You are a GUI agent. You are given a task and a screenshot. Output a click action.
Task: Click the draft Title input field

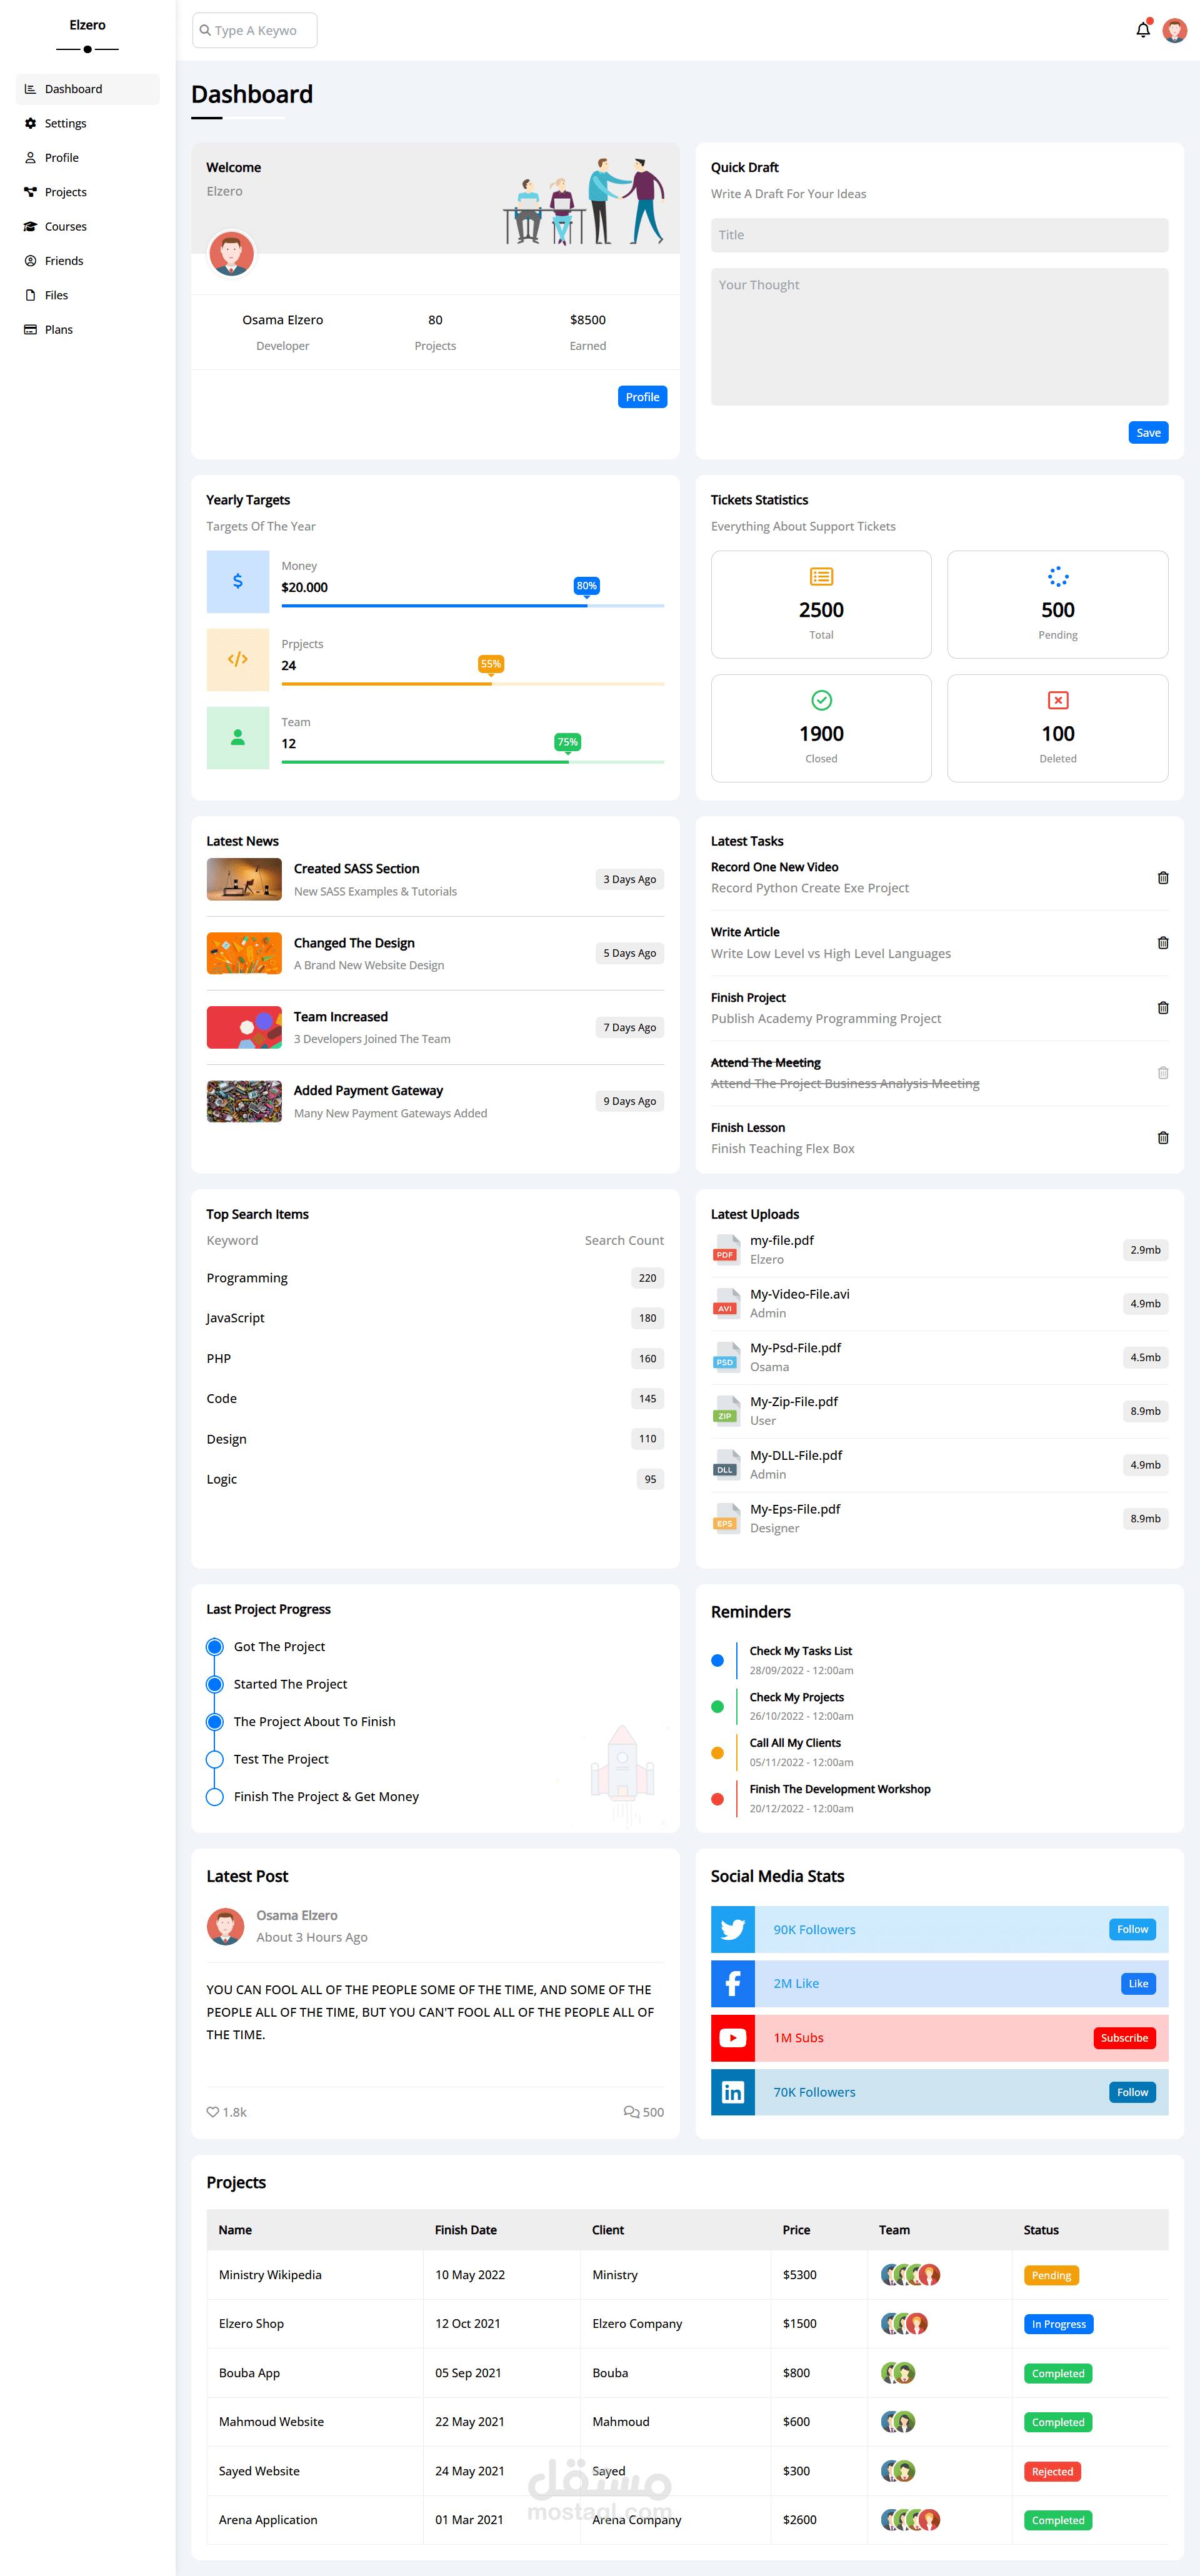click(x=939, y=235)
